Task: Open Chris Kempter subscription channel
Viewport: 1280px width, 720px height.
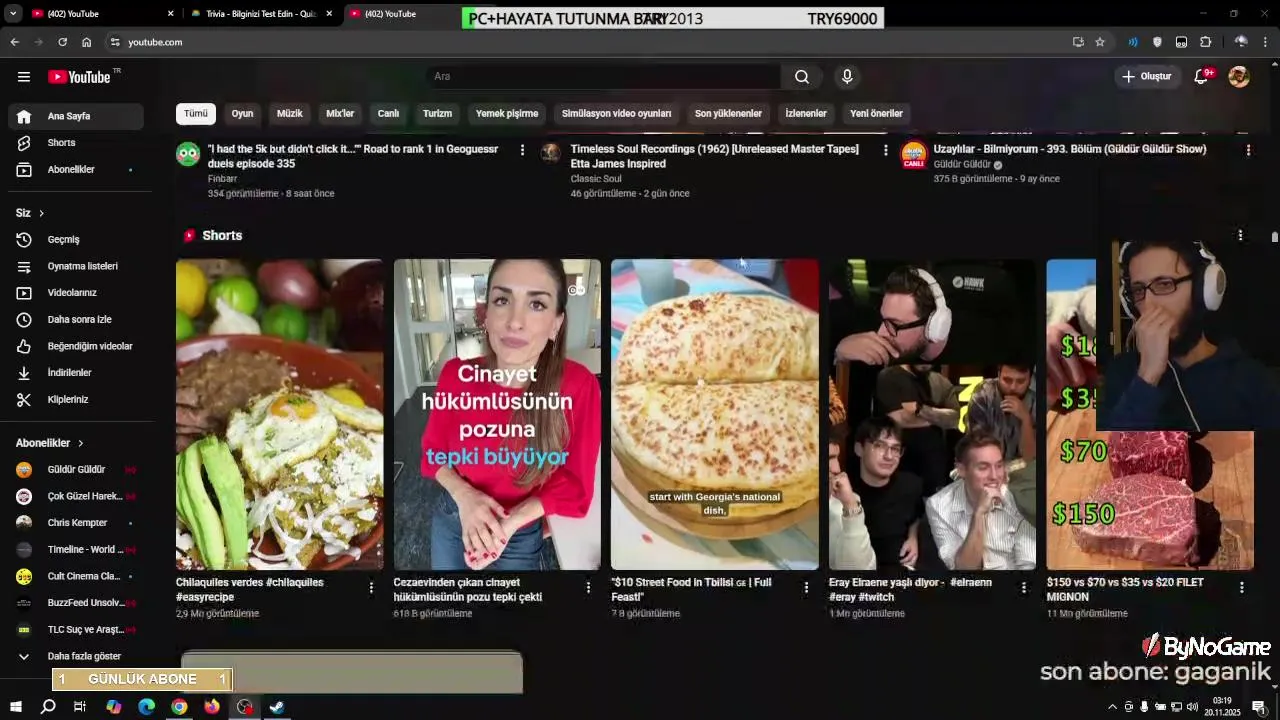Action: [76, 523]
